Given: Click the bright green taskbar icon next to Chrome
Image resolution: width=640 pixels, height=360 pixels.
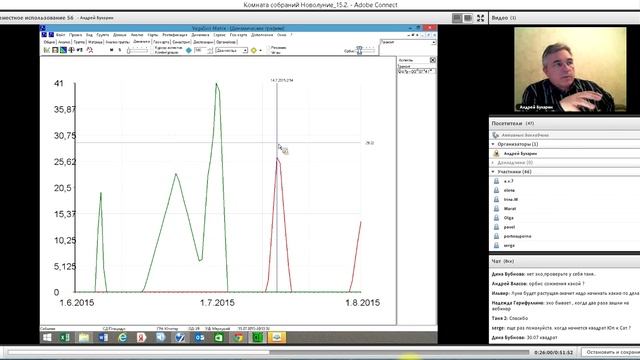Looking at the screenshot, I should [x=258, y=338].
